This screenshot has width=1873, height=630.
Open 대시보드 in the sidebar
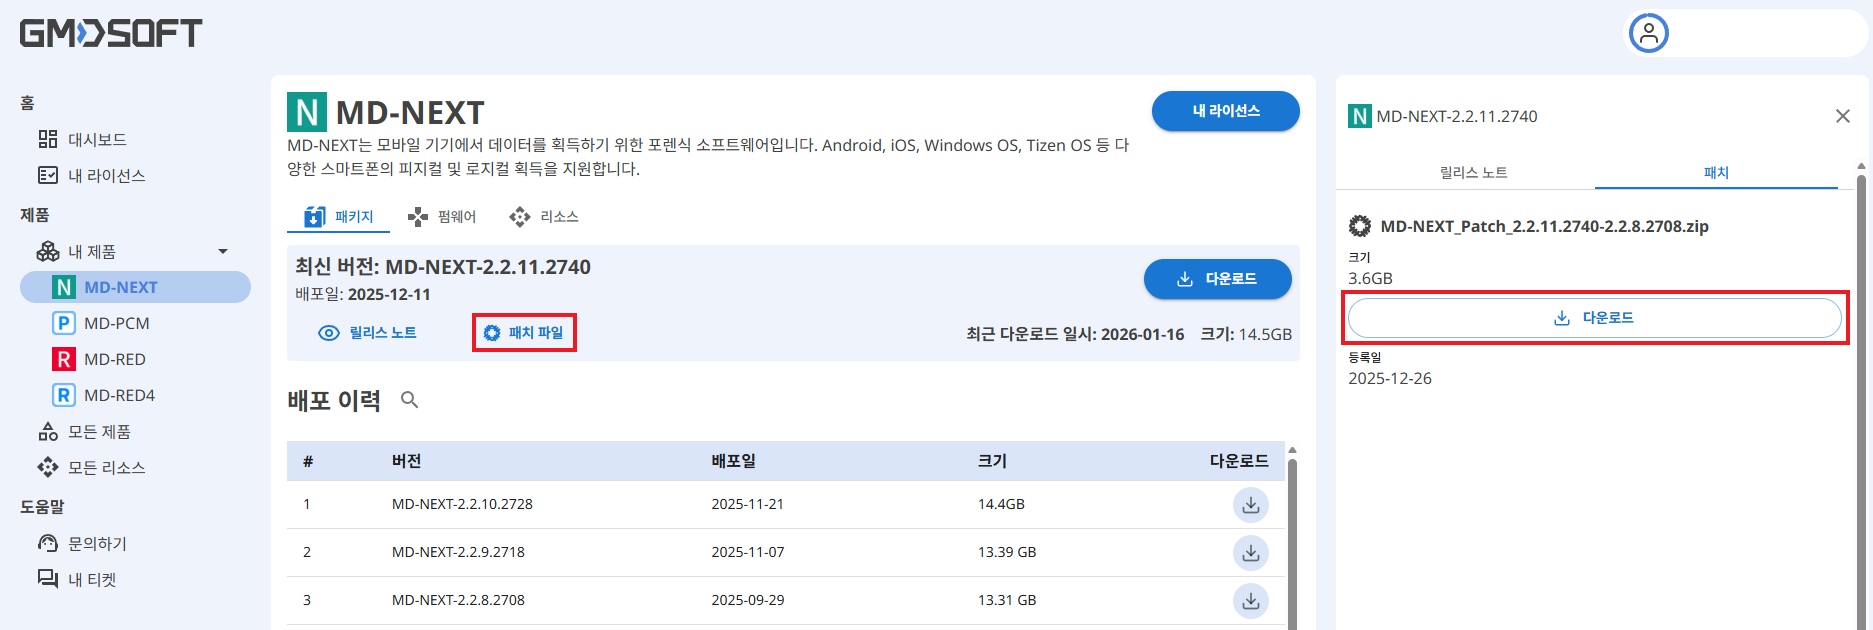coord(82,139)
